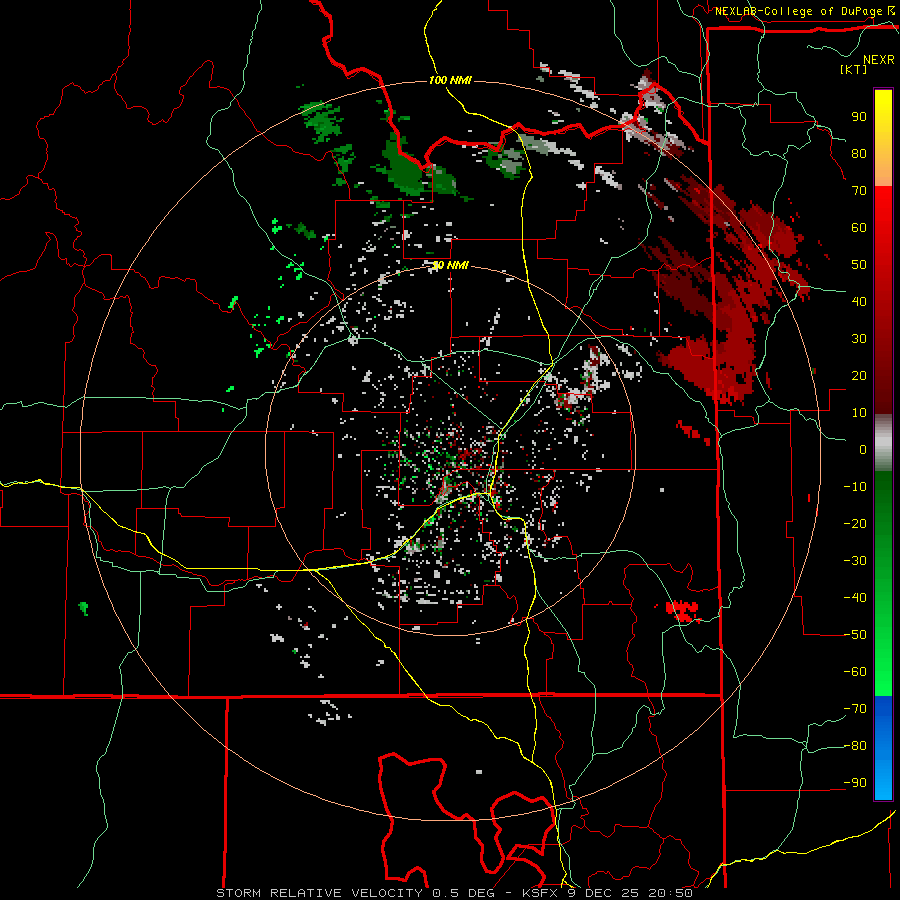Select the -80 value on velocity scale

coord(855,746)
